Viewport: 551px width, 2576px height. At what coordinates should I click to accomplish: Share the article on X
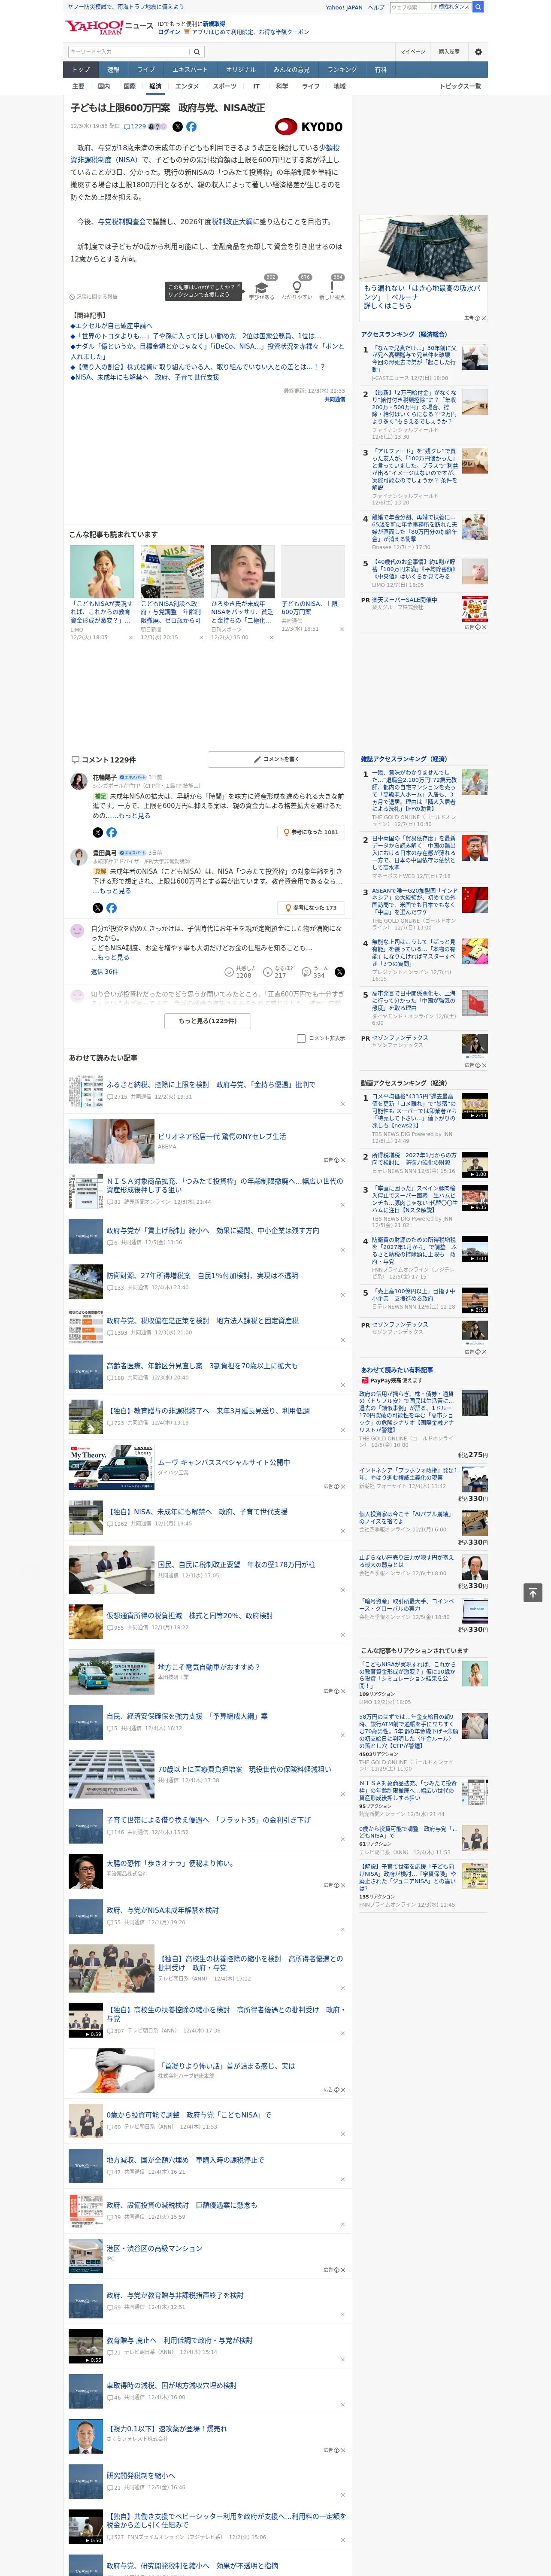[178, 127]
